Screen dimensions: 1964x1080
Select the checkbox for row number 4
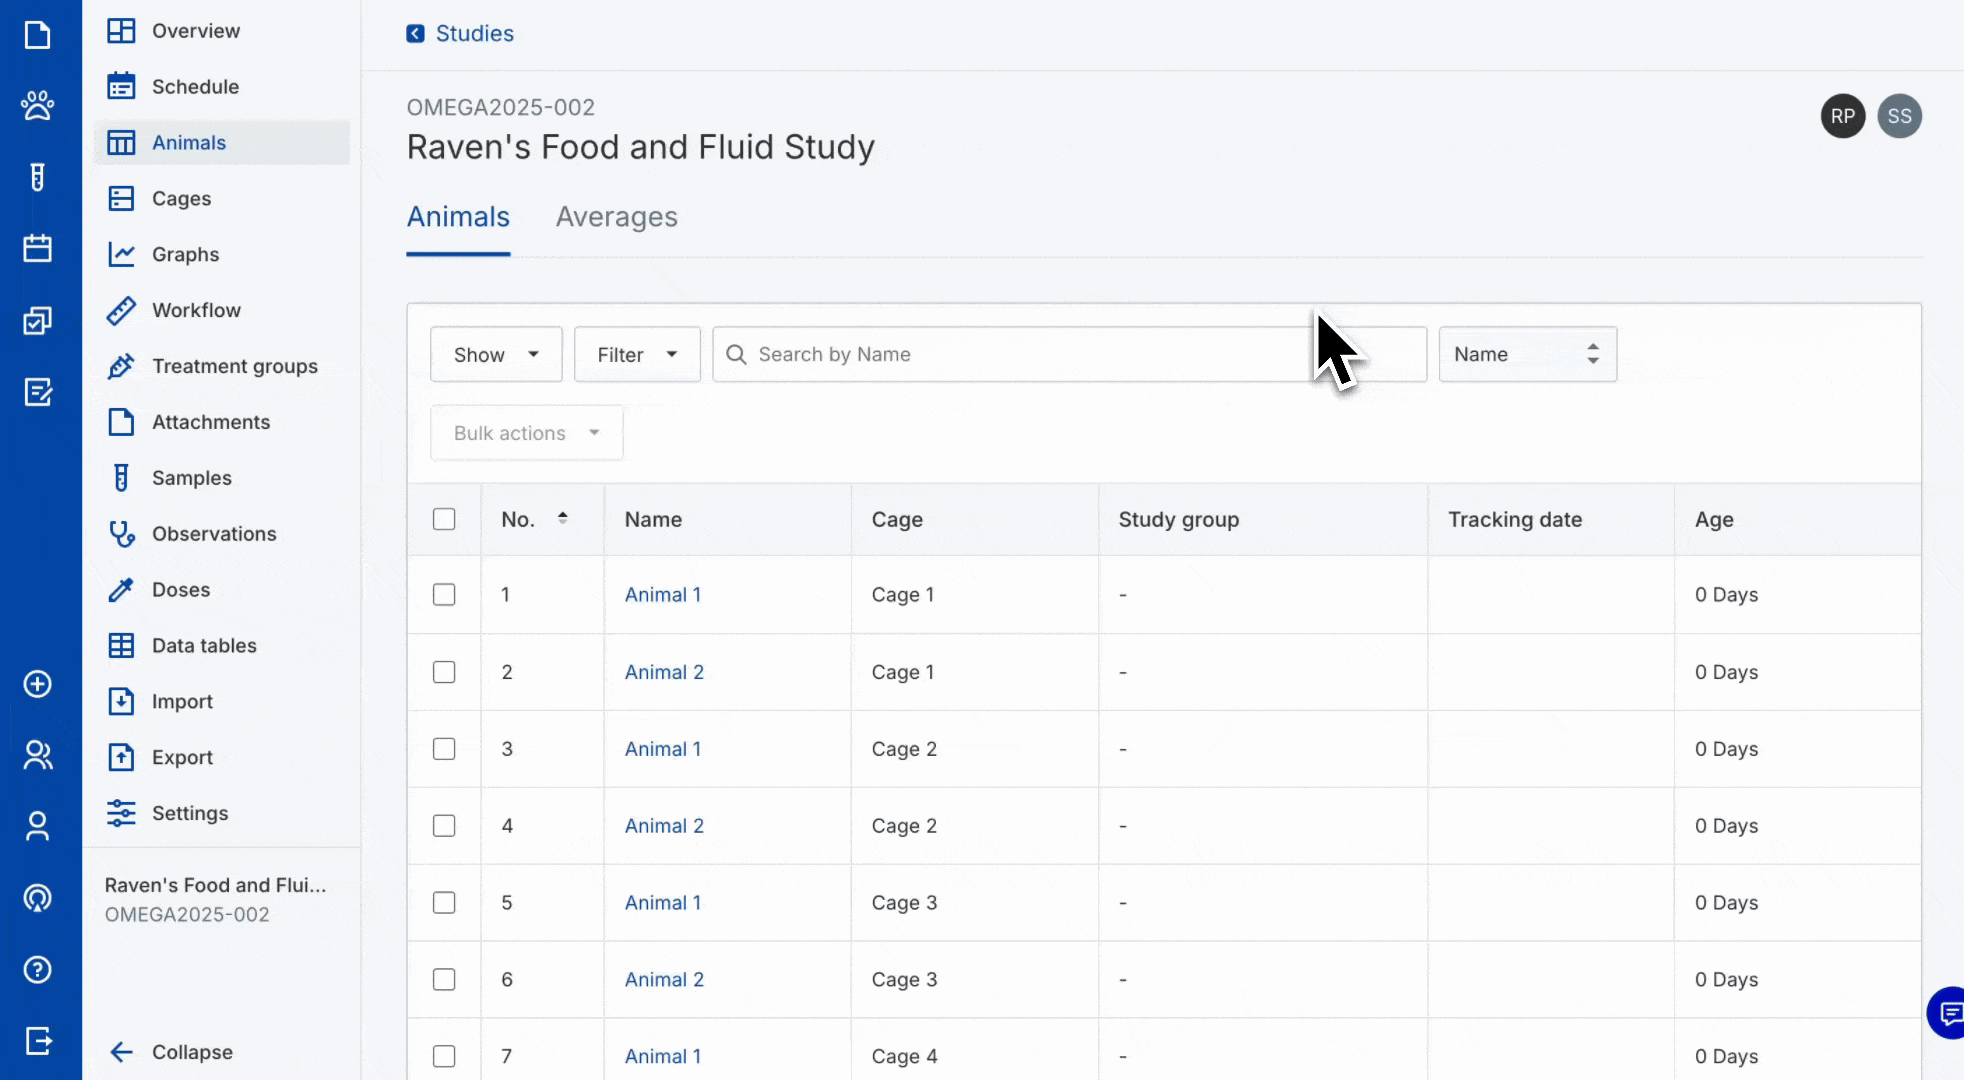pyautogui.click(x=444, y=826)
